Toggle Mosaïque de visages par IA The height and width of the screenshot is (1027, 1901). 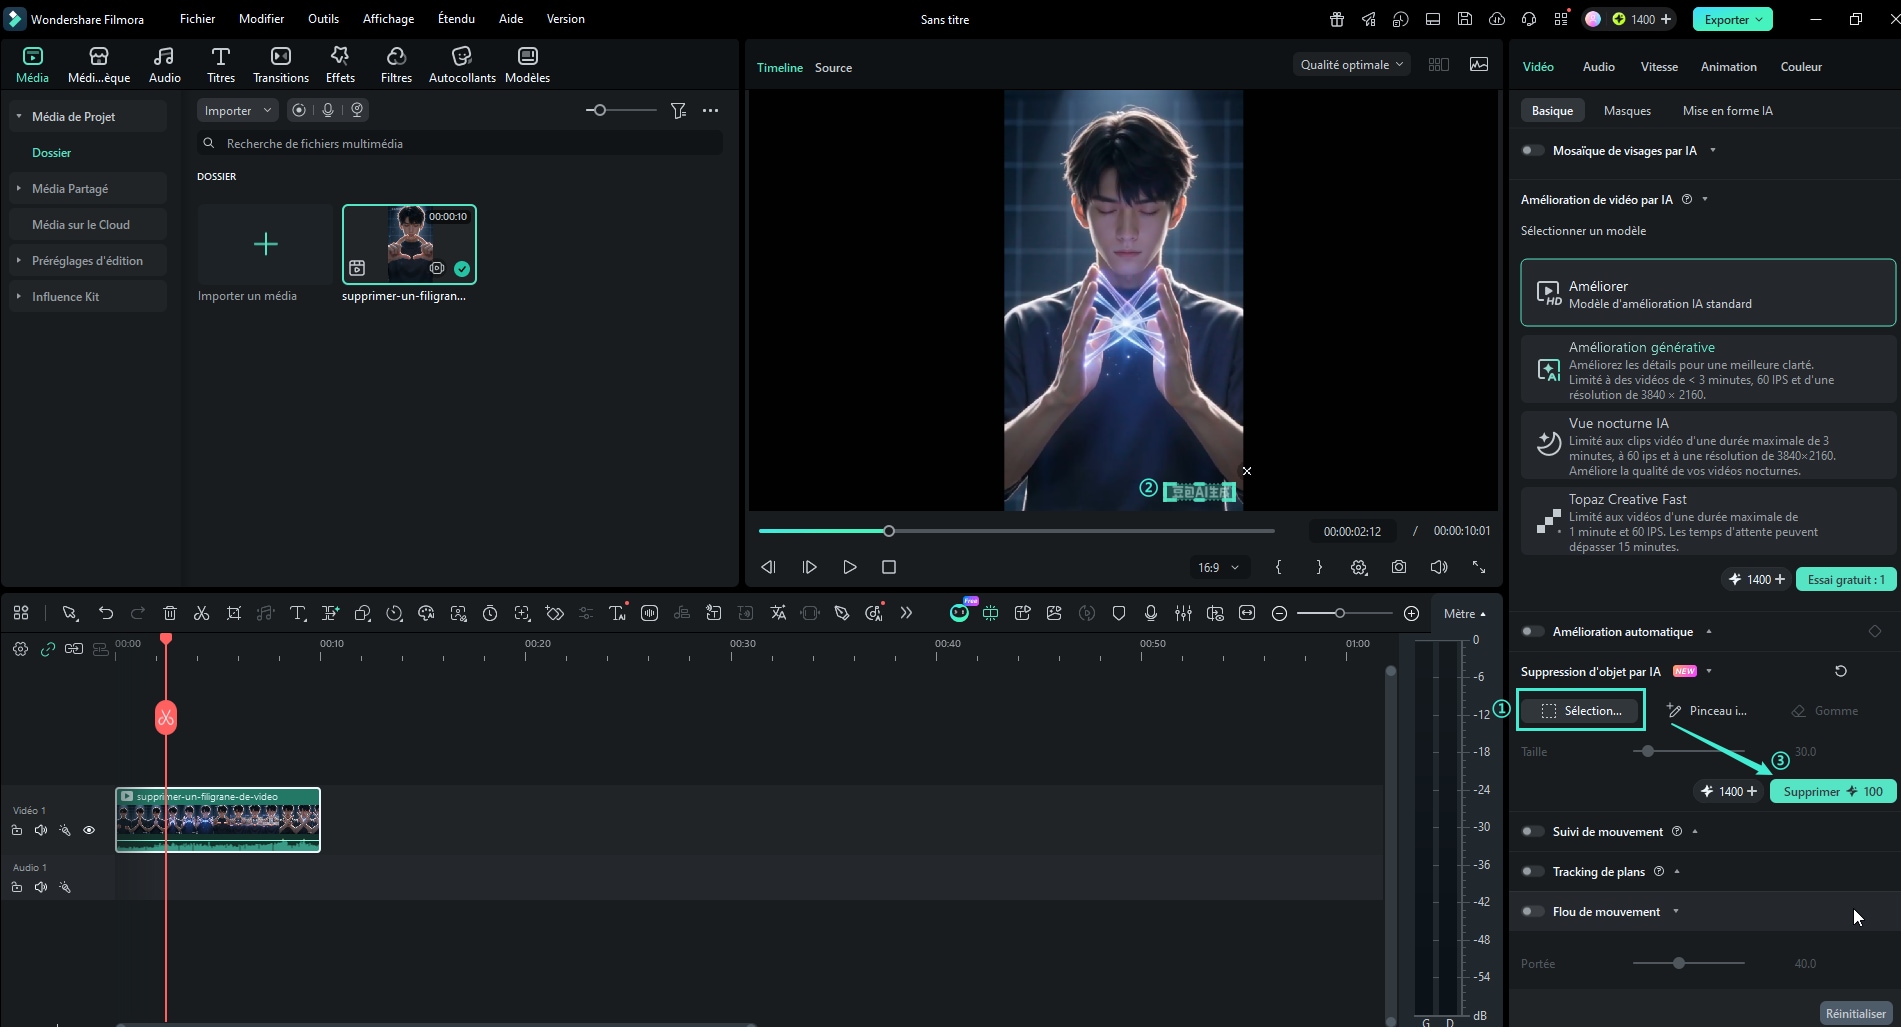(x=1532, y=151)
